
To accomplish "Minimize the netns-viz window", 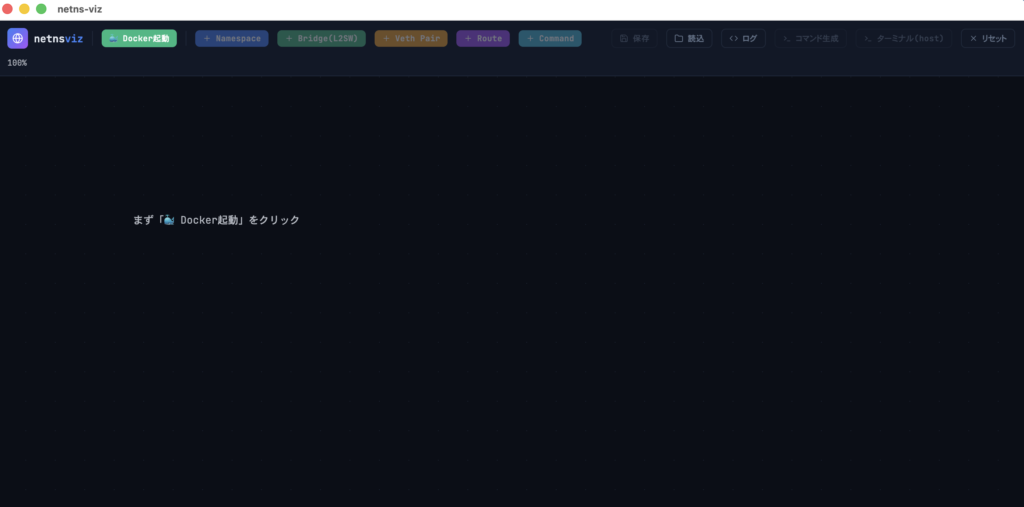I will pos(25,9).
